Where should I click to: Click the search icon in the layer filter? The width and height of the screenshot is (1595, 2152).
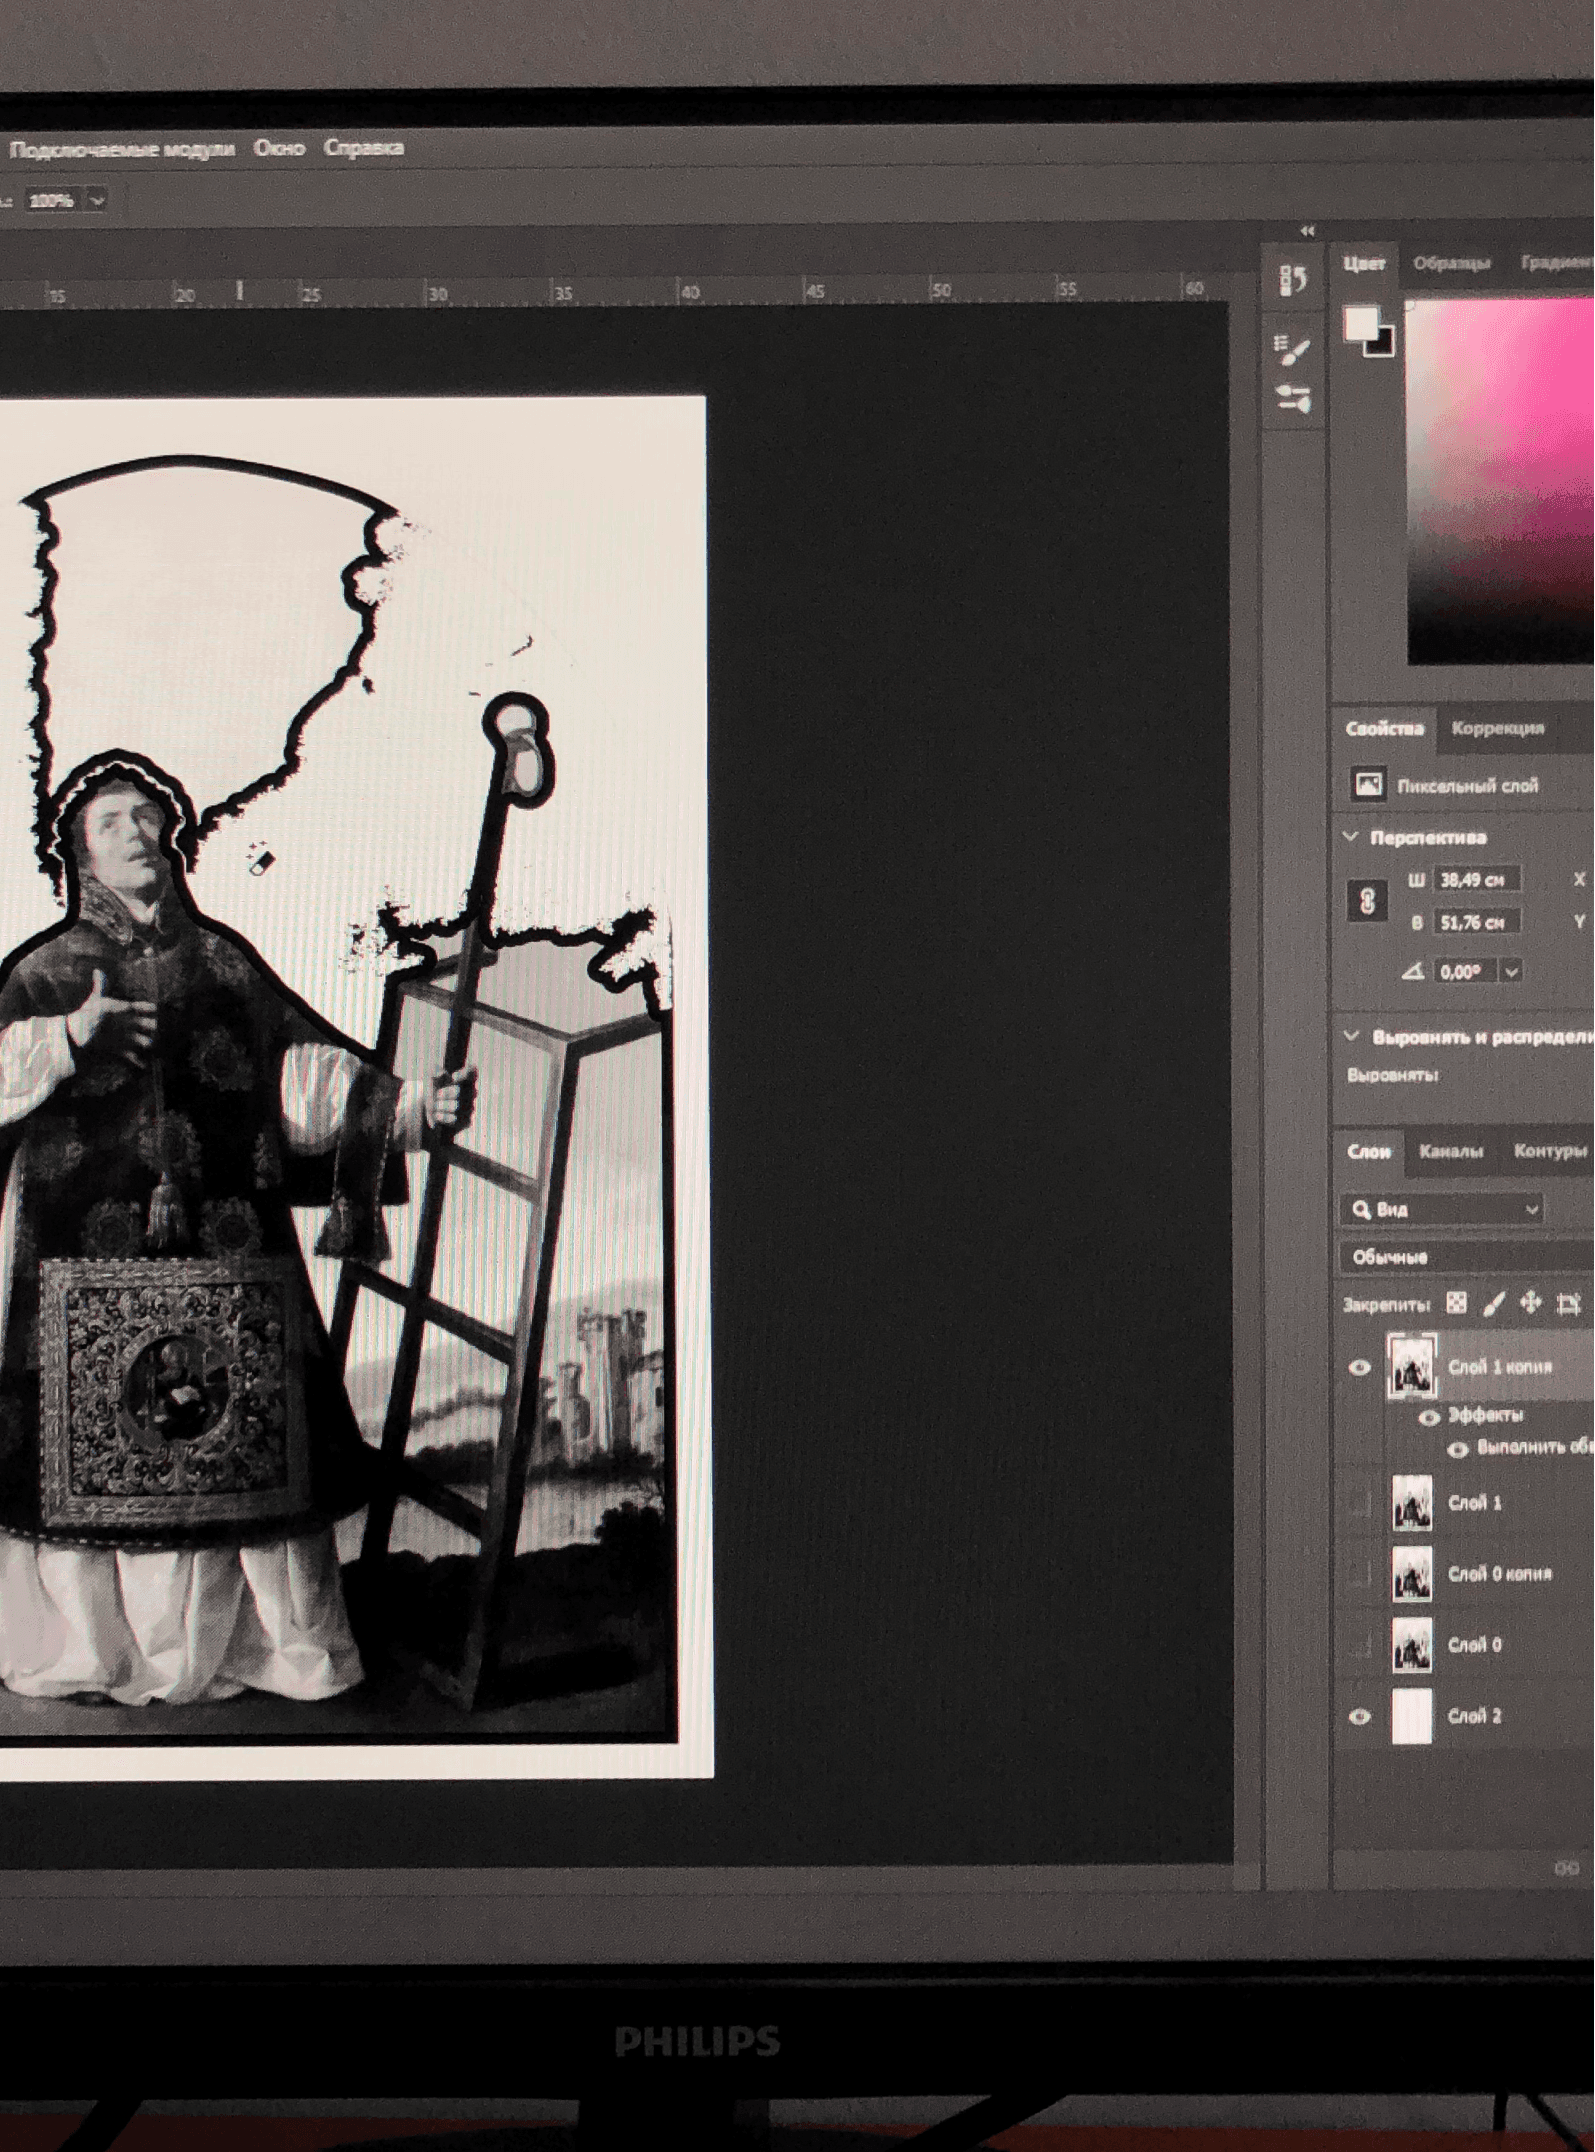(1361, 1209)
